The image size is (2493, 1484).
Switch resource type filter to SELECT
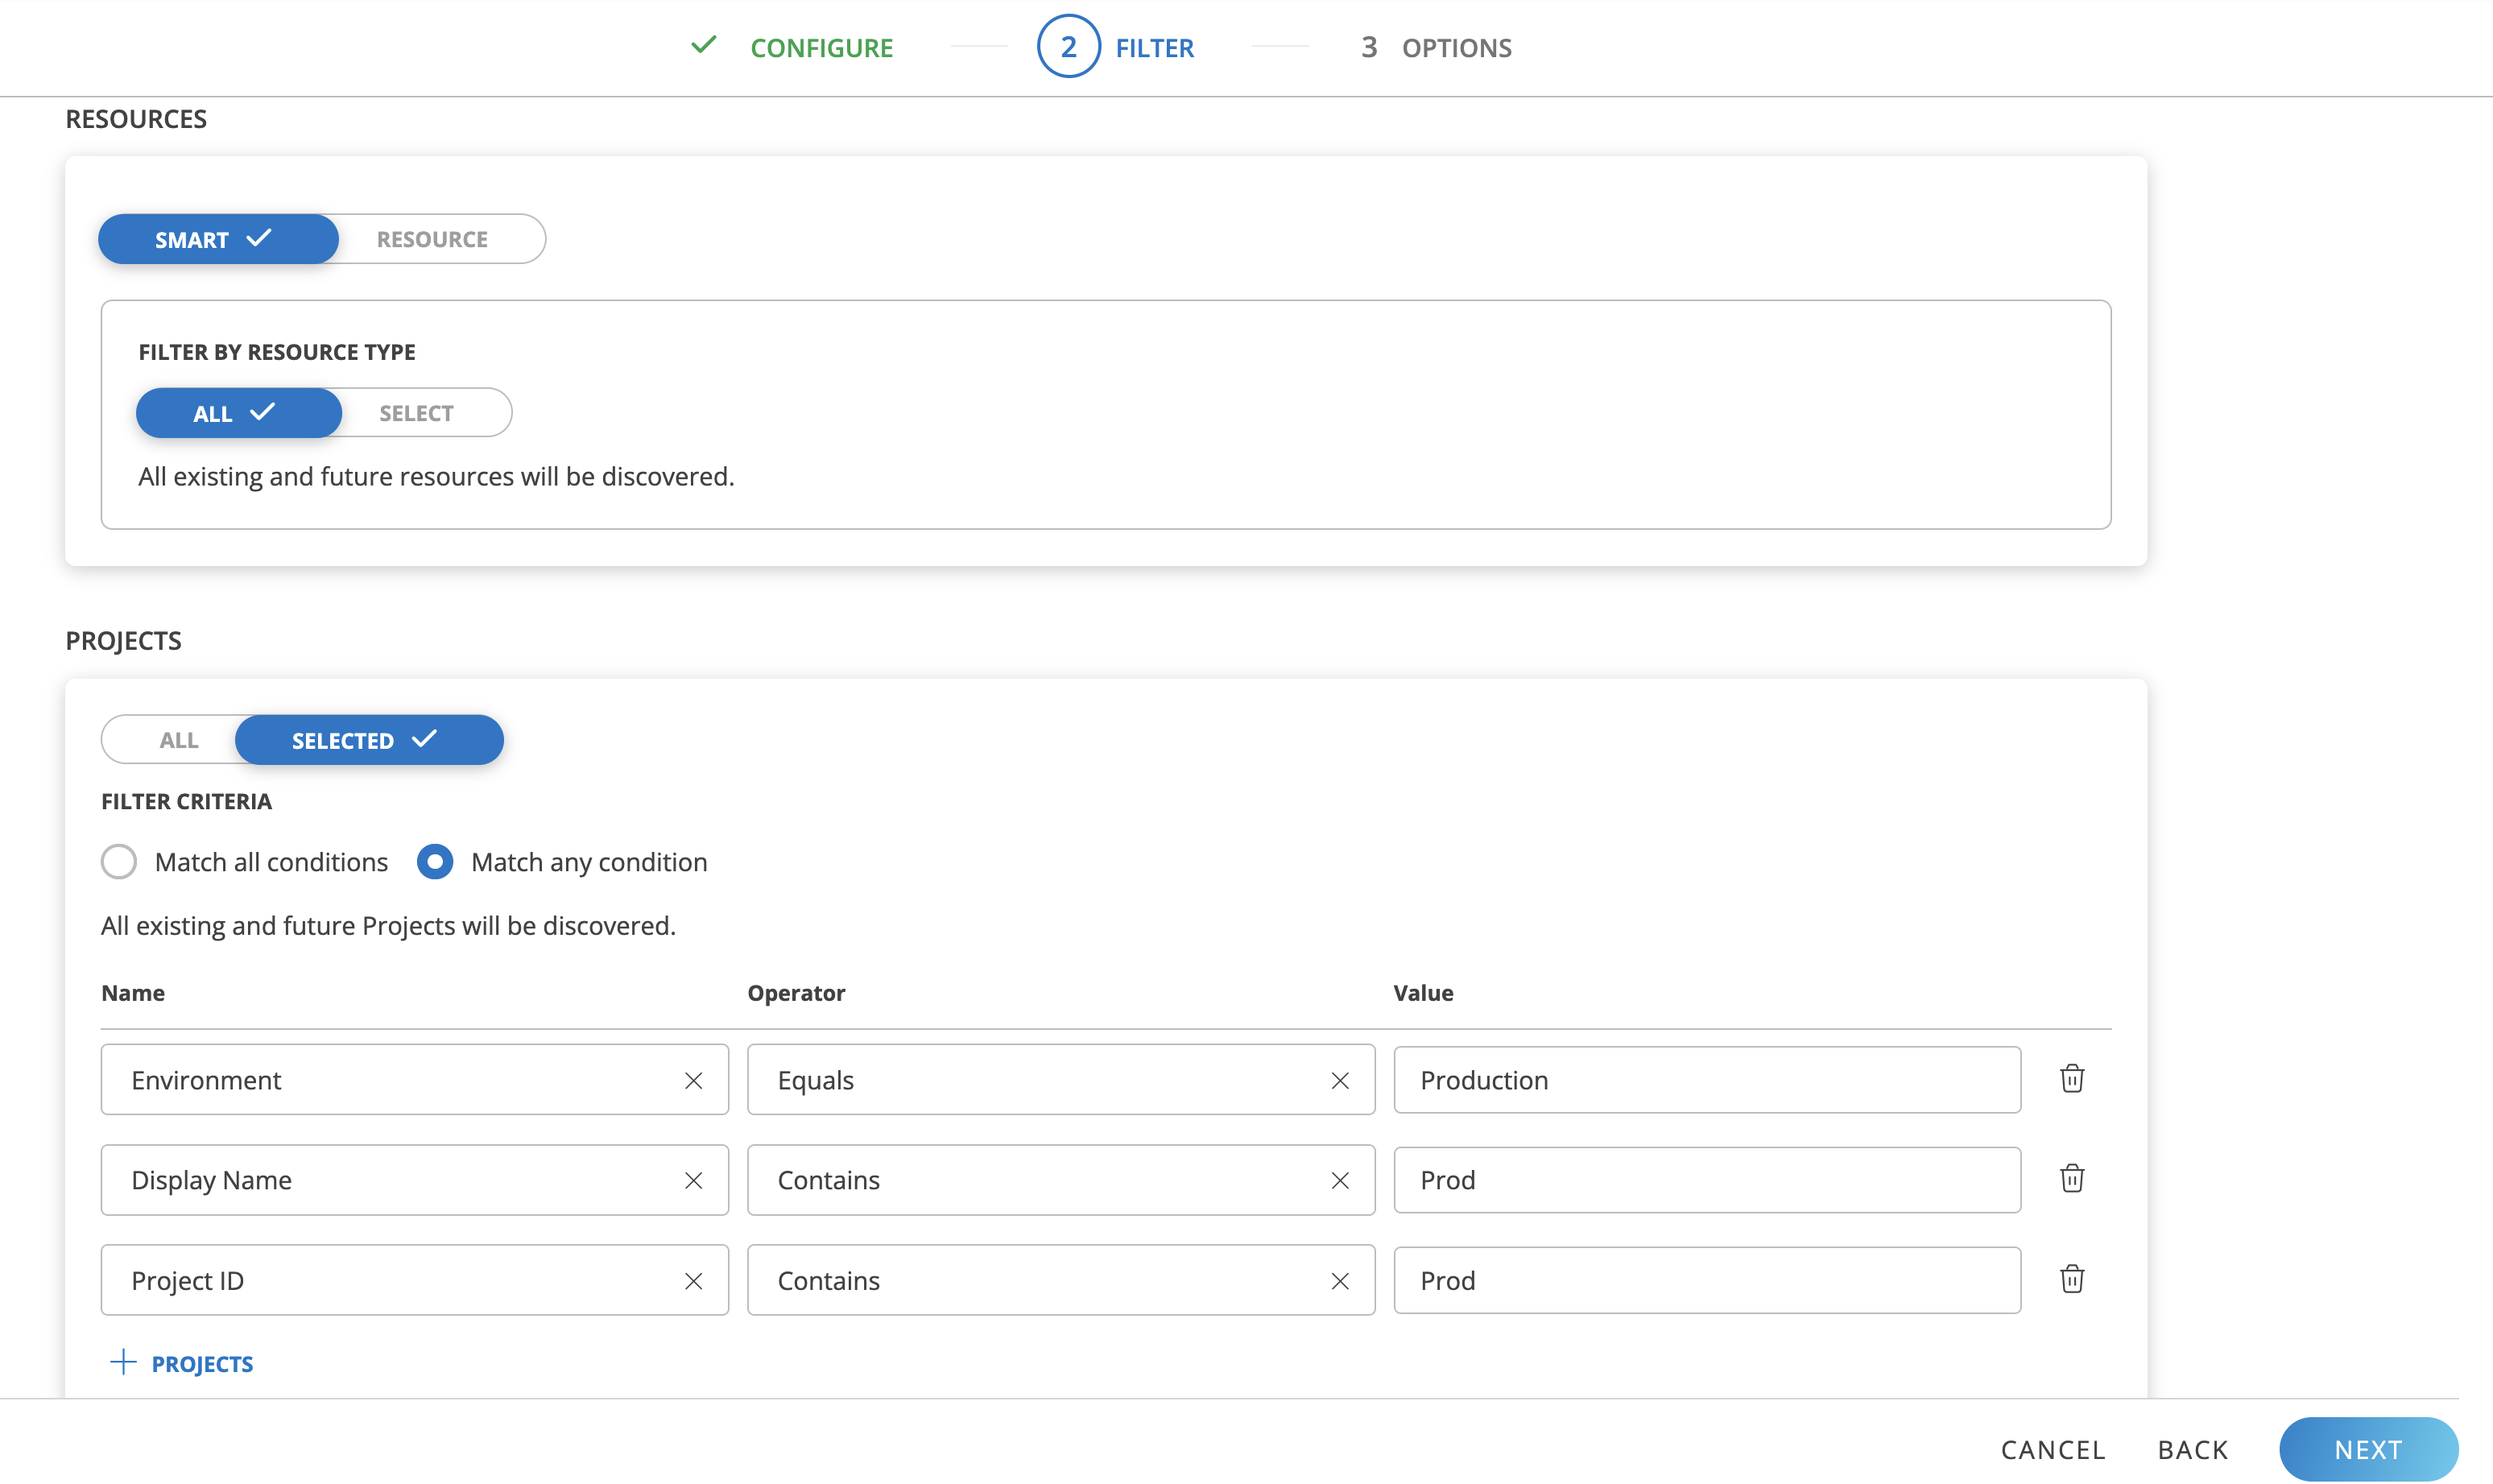[x=416, y=413]
